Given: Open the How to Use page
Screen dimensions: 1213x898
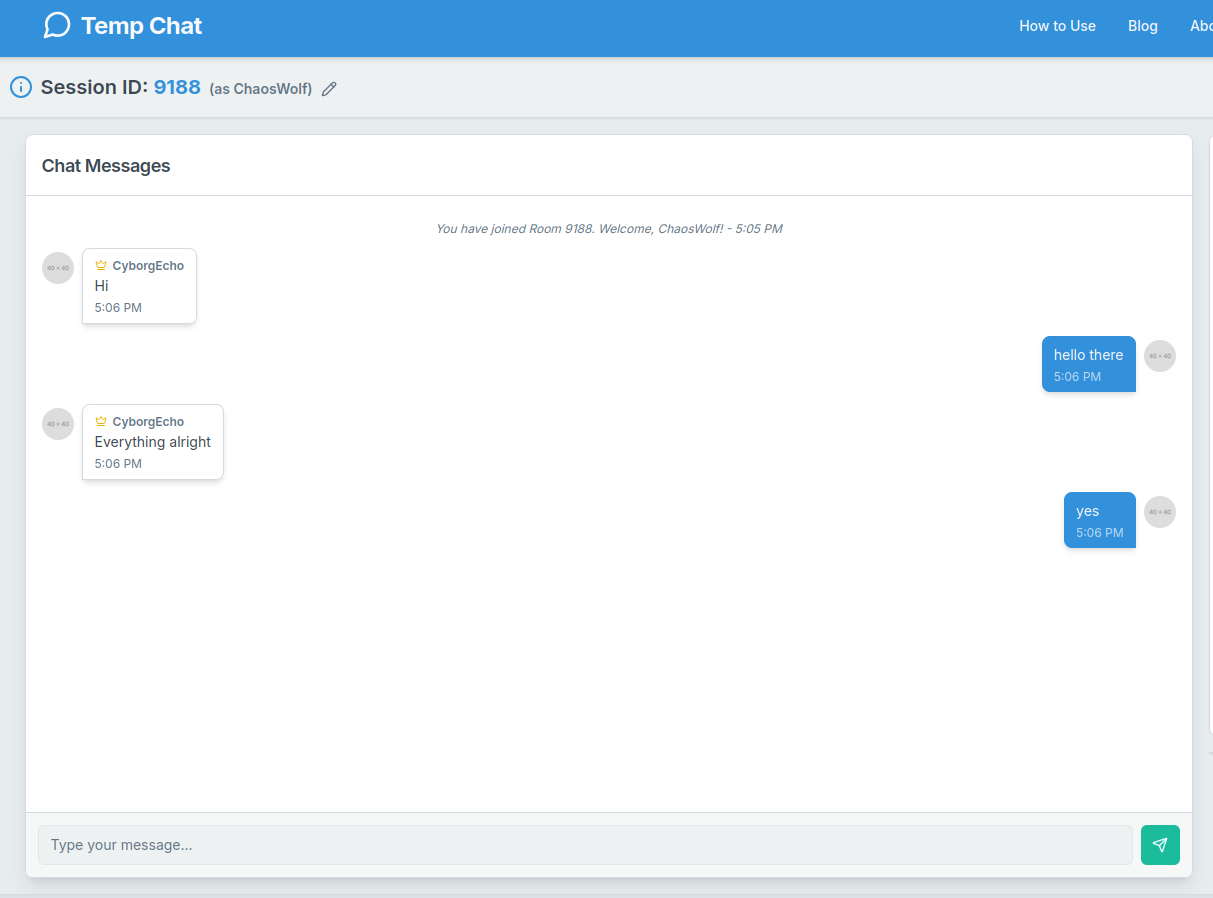Looking at the screenshot, I should (x=1057, y=25).
